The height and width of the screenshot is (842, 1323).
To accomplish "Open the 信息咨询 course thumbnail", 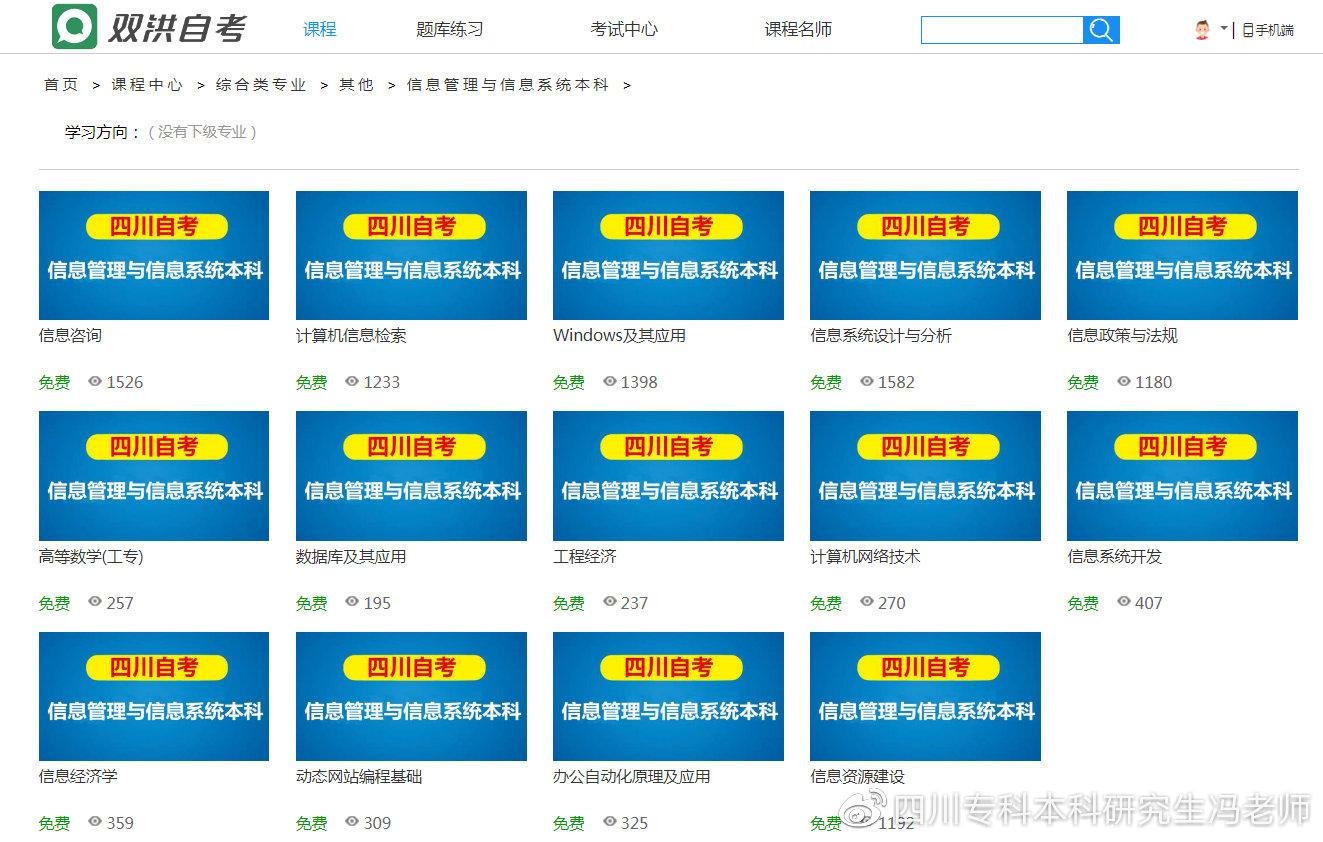I will coord(154,255).
